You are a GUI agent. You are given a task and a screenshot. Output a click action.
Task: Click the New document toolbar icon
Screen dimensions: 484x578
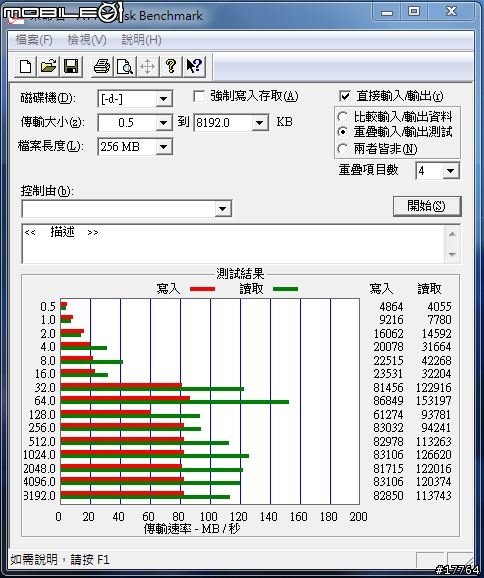25,67
